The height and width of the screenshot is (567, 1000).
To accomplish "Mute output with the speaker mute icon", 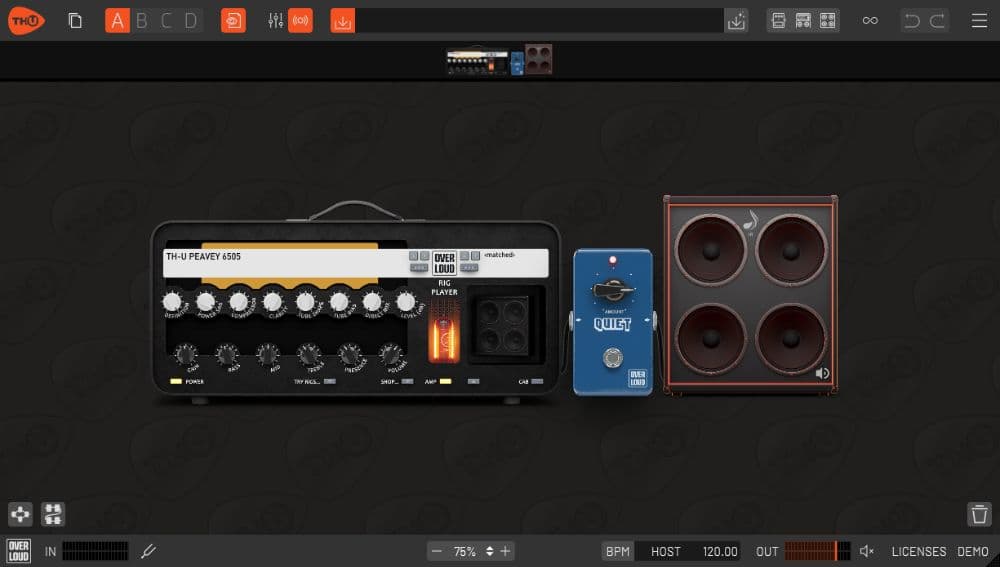I will [x=867, y=551].
